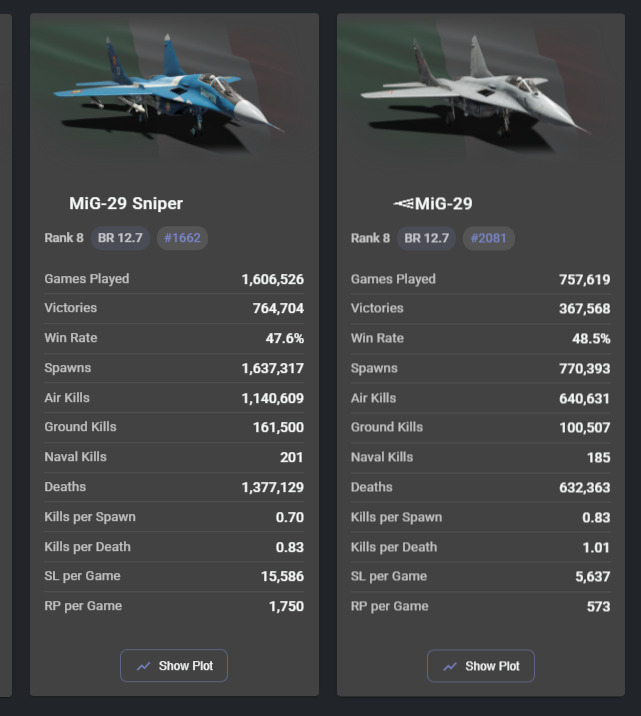Select the Games Played value 1,606,526
The height and width of the screenshot is (716, 641).
(x=272, y=280)
